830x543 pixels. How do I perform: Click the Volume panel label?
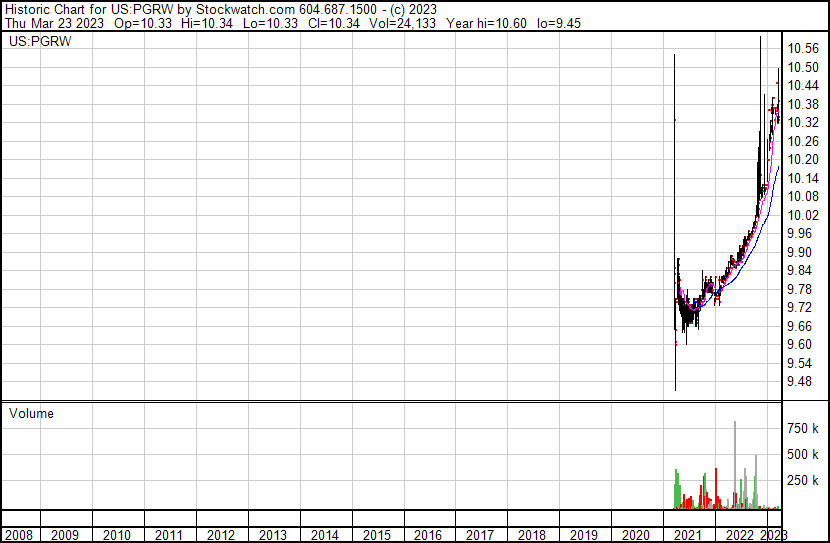pos(31,413)
